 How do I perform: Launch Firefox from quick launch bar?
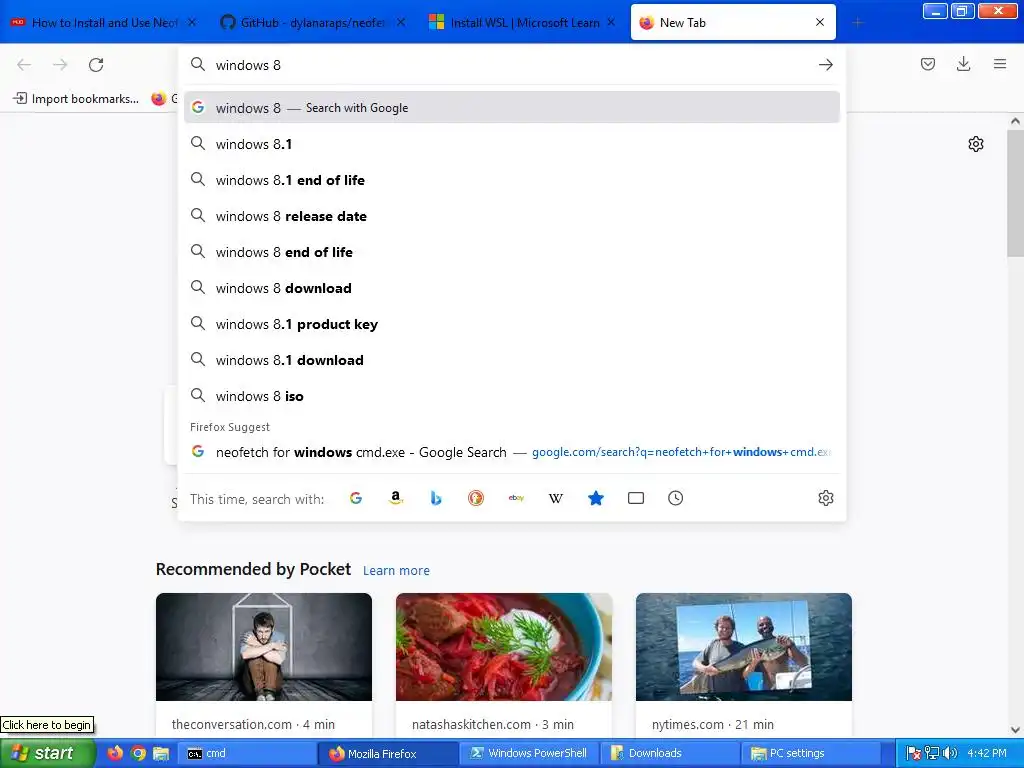115,753
